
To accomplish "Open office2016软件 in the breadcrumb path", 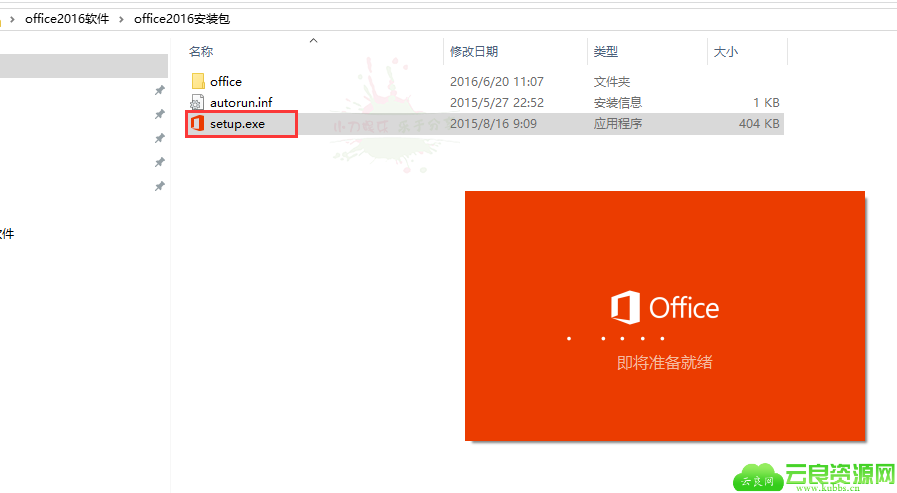I will (67, 19).
